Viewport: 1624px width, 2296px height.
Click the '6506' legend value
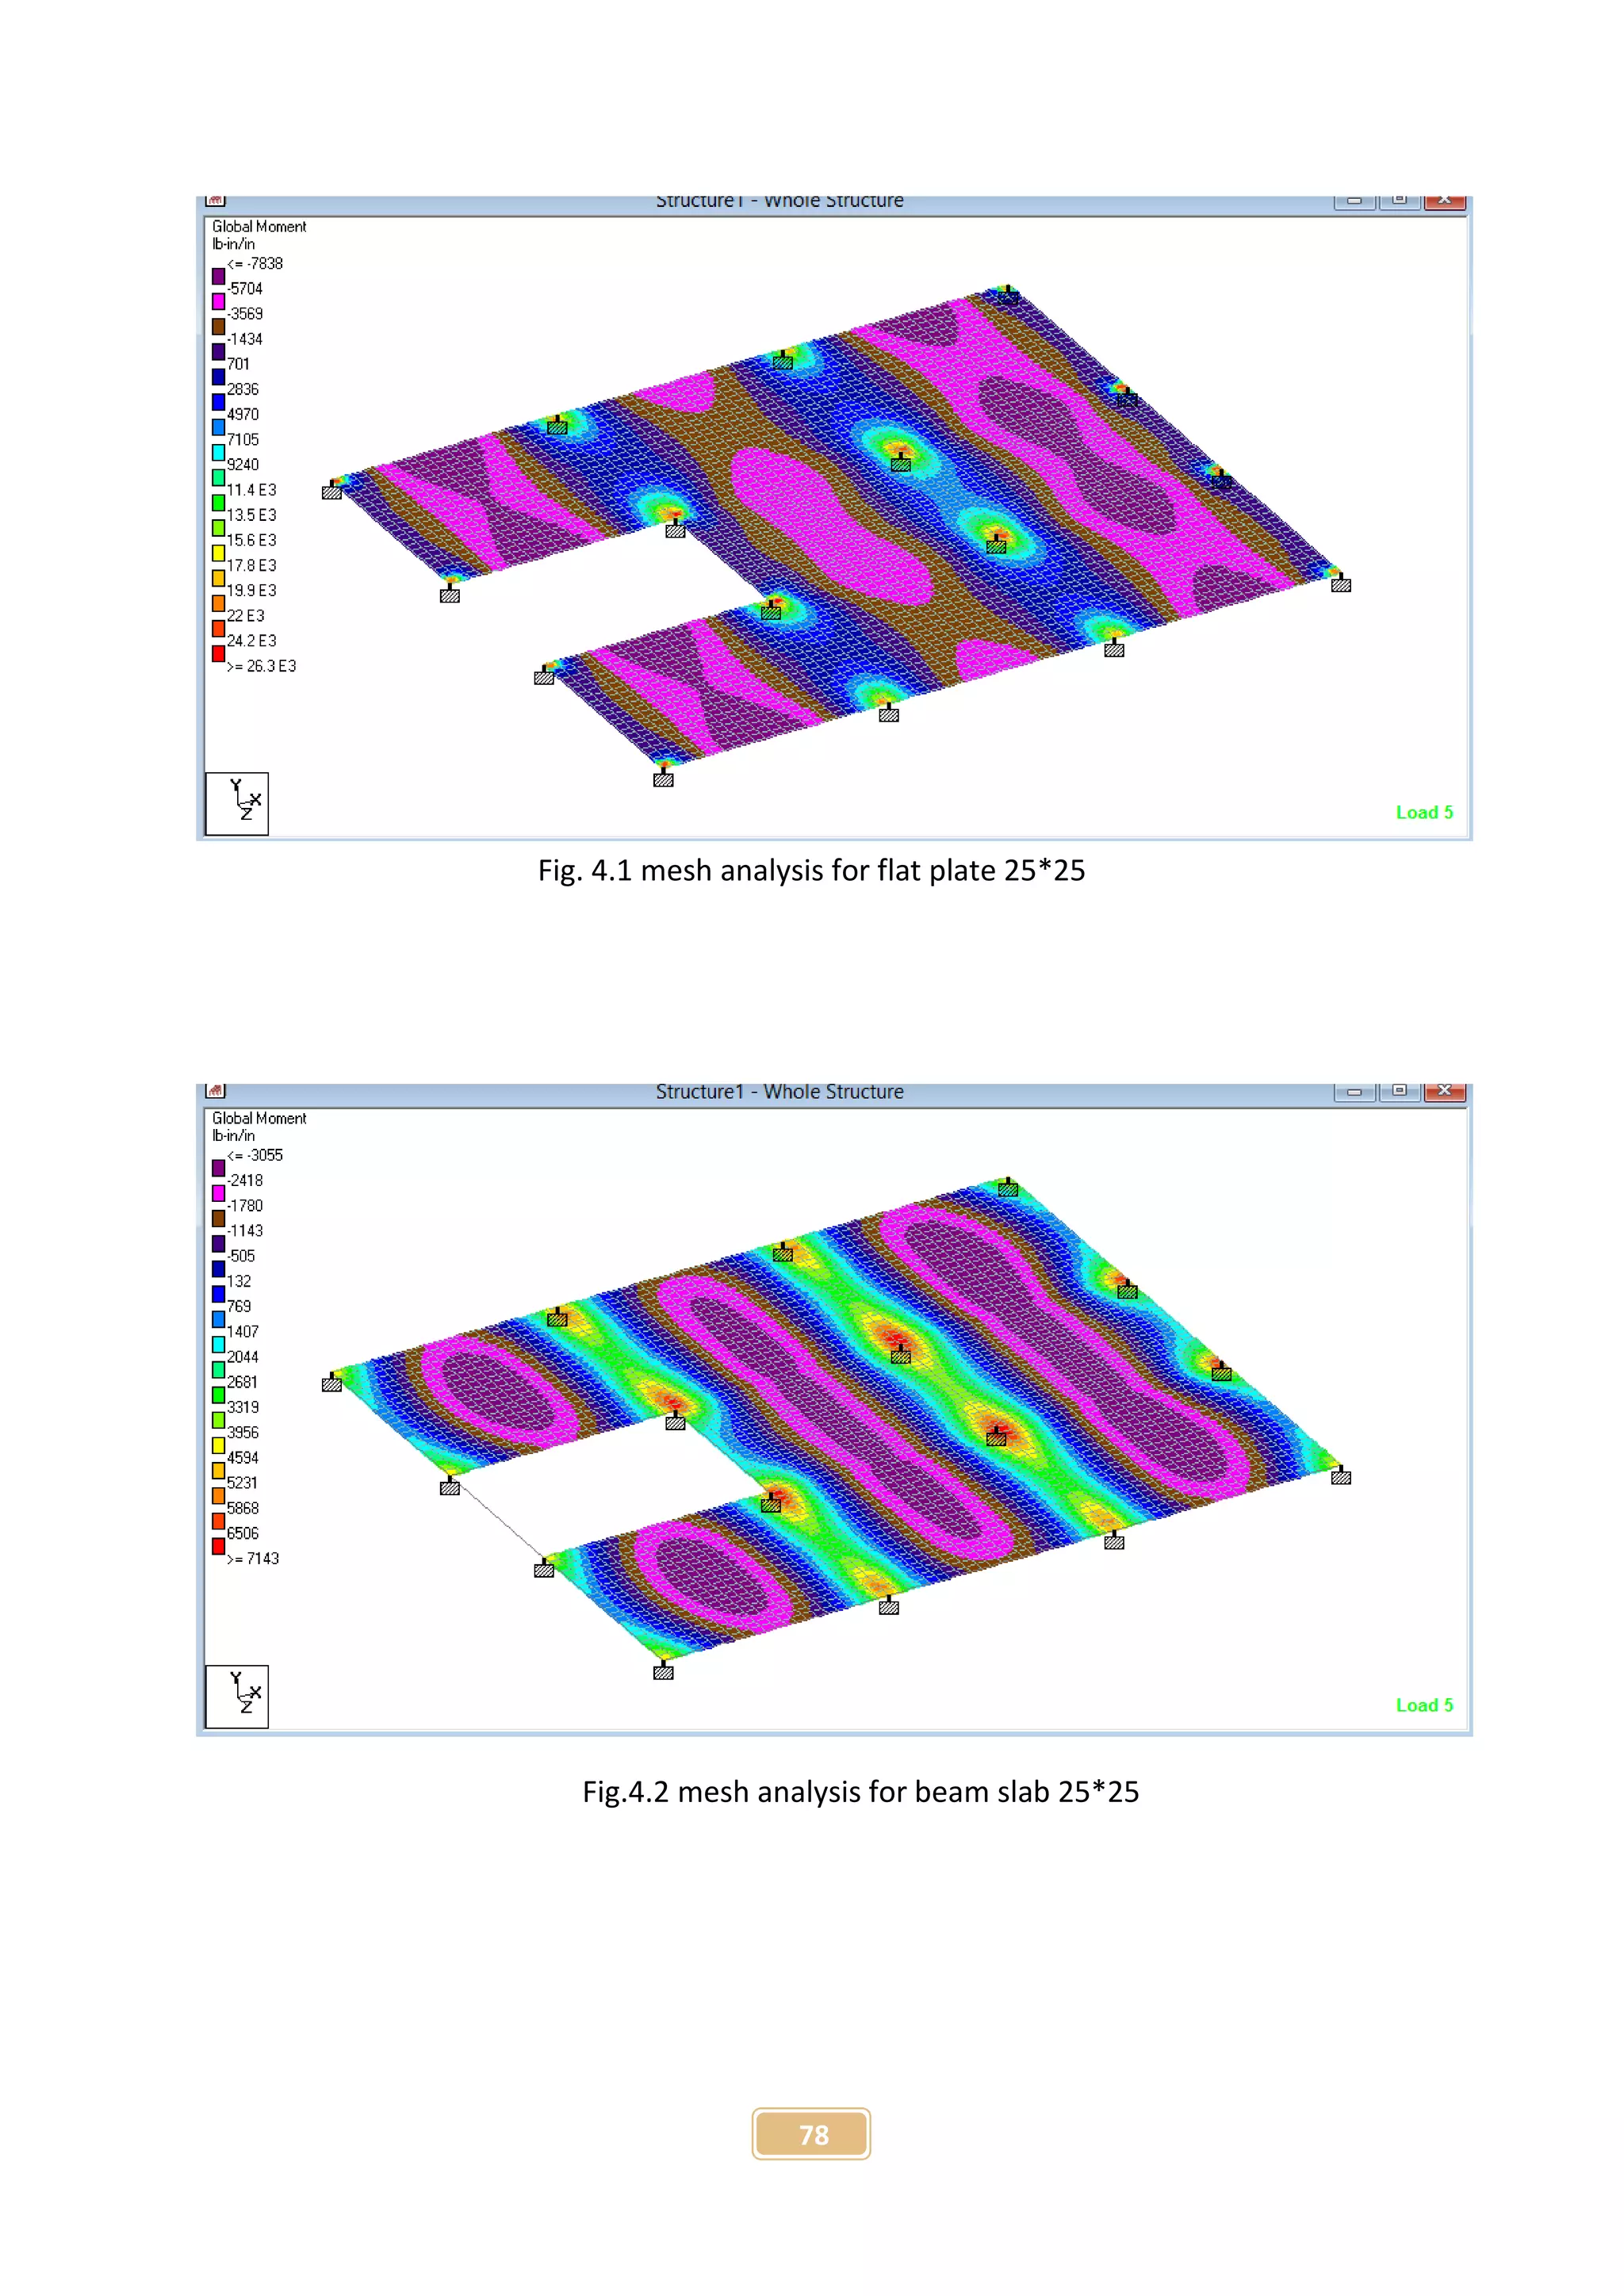point(243,1534)
